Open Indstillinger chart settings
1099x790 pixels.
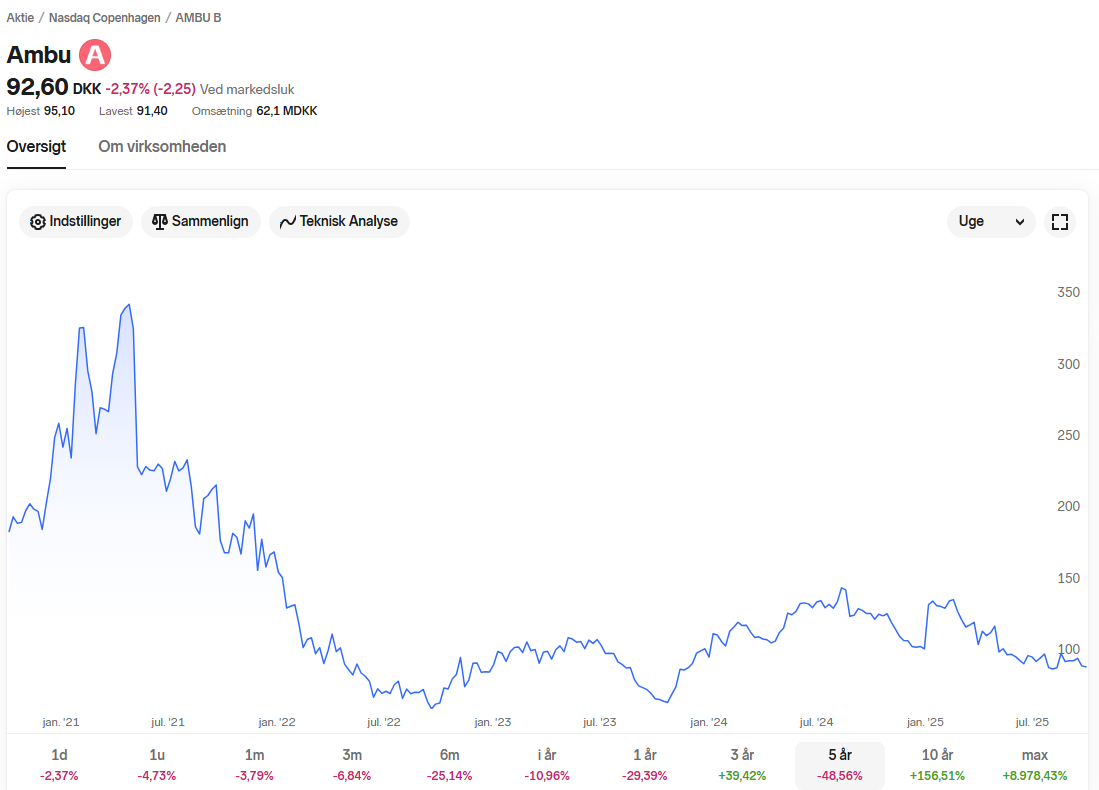76,222
